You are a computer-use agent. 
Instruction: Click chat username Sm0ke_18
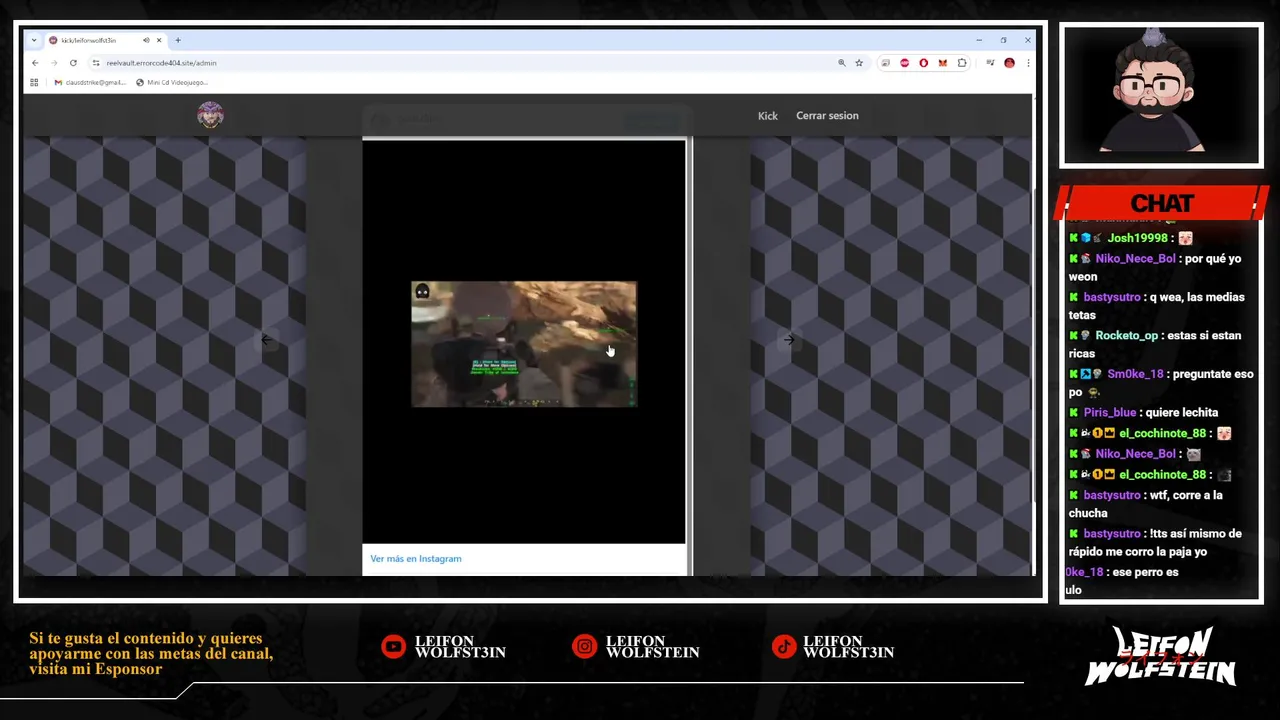[1135, 374]
